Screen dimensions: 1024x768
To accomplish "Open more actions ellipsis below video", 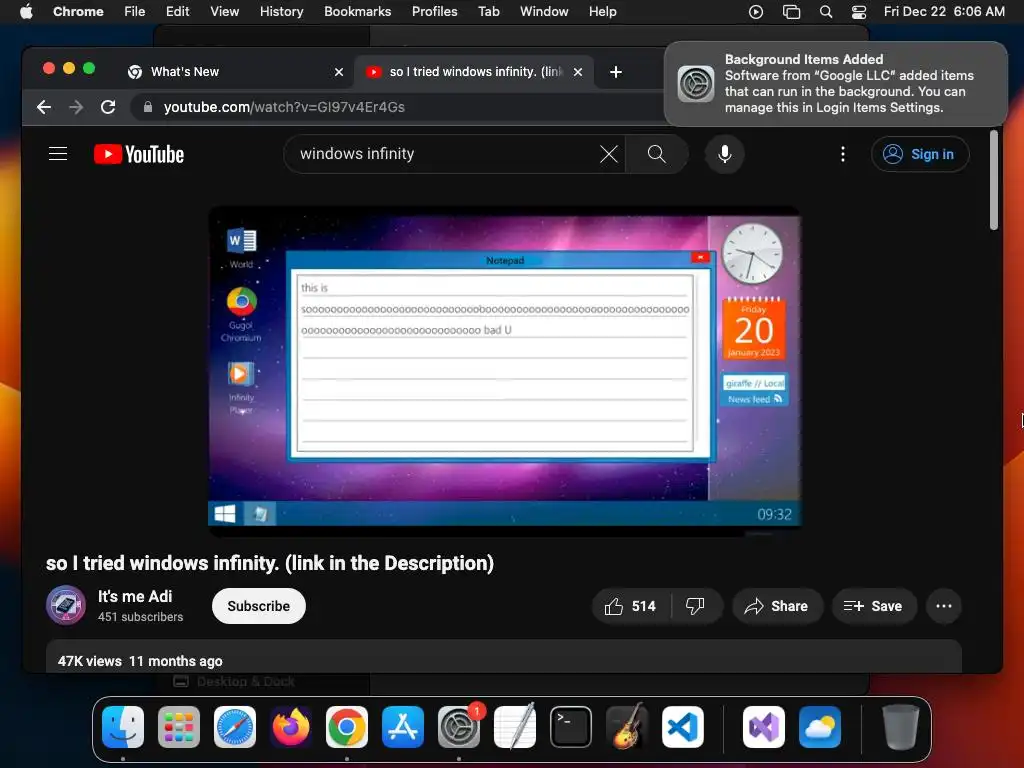I will (x=944, y=606).
